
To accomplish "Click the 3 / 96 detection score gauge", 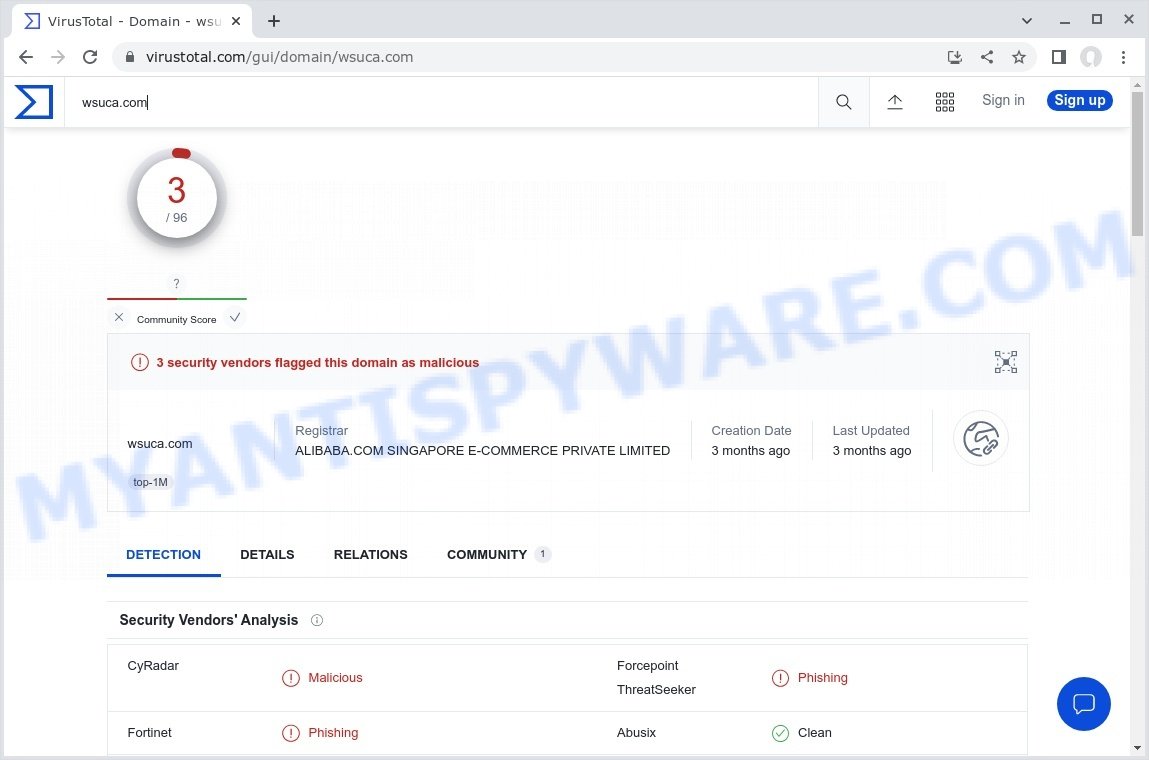I will point(177,198).
